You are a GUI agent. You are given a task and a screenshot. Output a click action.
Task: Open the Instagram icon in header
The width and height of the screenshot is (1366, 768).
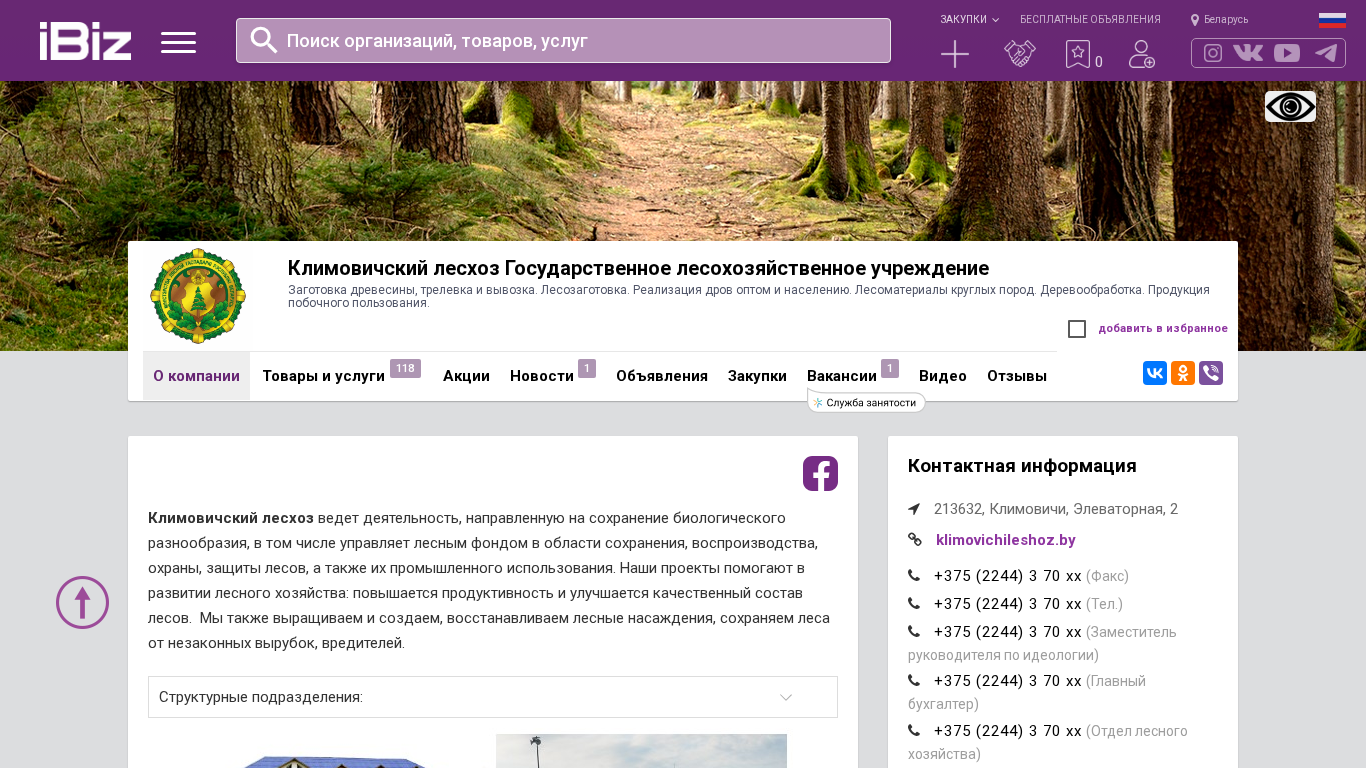click(1213, 53)
